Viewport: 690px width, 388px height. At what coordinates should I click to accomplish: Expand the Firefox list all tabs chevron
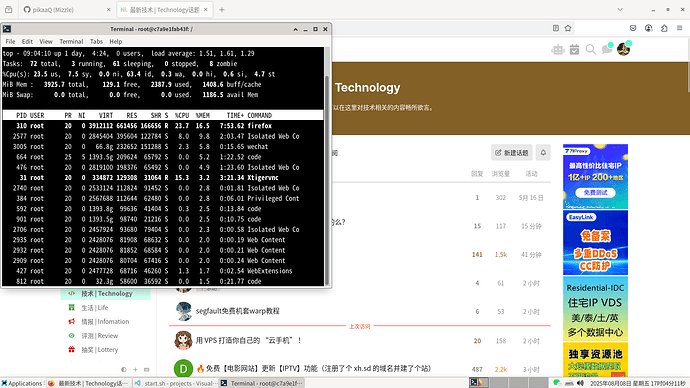point(620,9)
